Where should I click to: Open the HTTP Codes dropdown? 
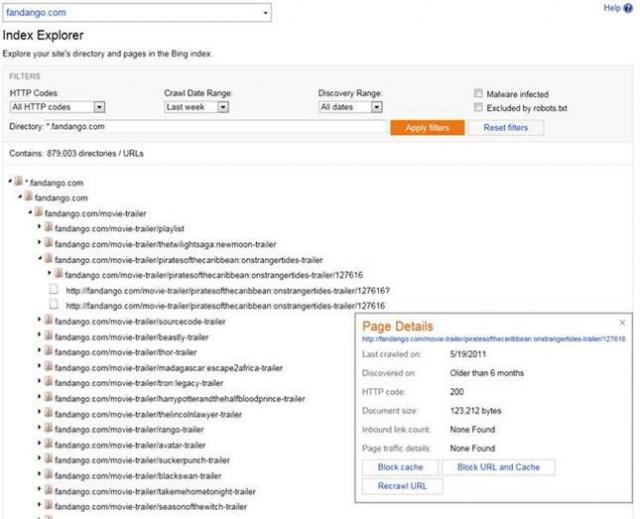58,107
